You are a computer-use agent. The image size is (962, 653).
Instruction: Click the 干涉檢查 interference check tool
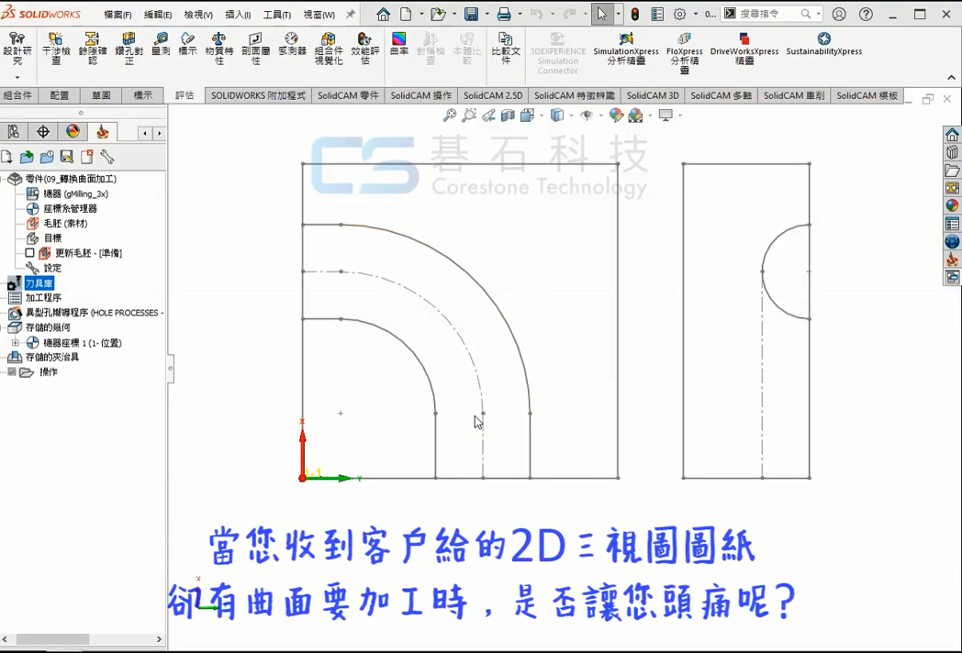56,49
